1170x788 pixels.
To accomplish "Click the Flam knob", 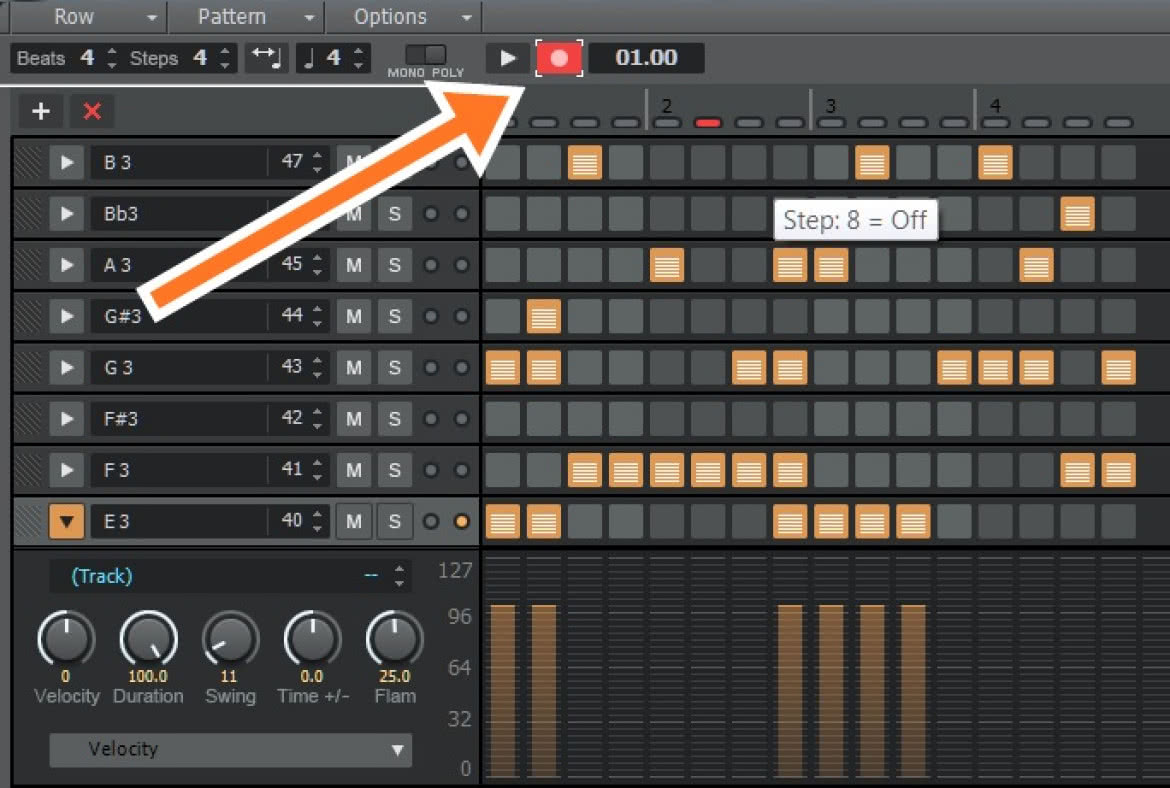I will pyautogui.click(x=395, y=639).
